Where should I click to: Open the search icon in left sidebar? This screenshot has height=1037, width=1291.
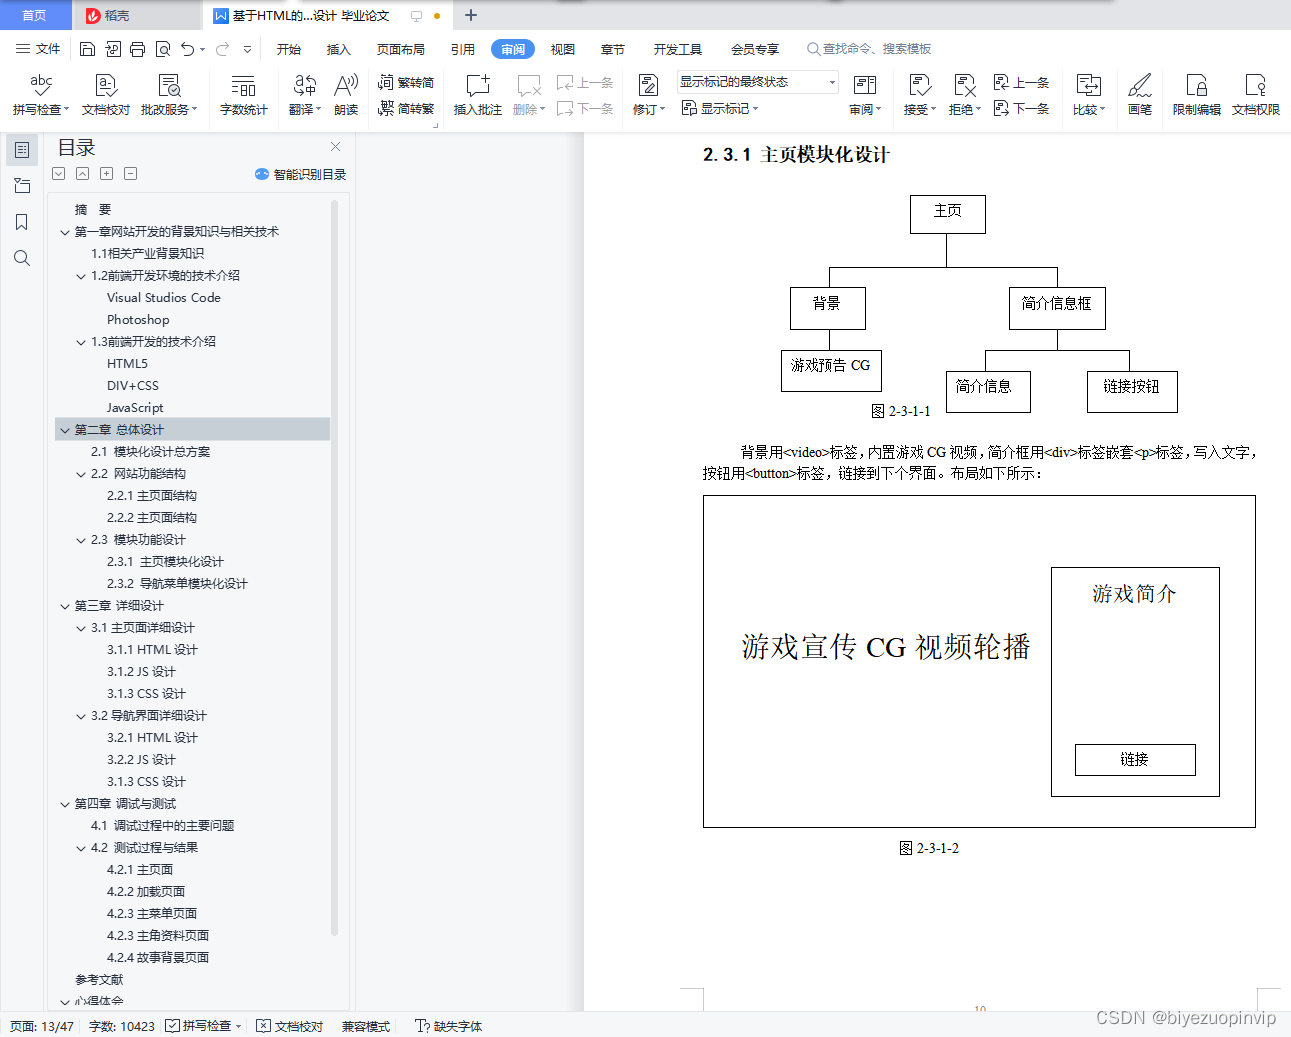(21, 258)
